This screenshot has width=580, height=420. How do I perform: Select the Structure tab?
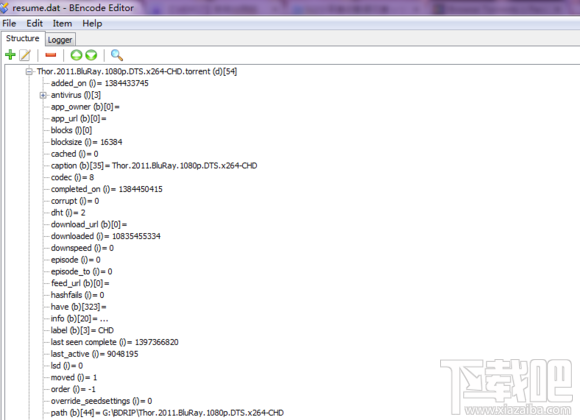coord(23,38)
